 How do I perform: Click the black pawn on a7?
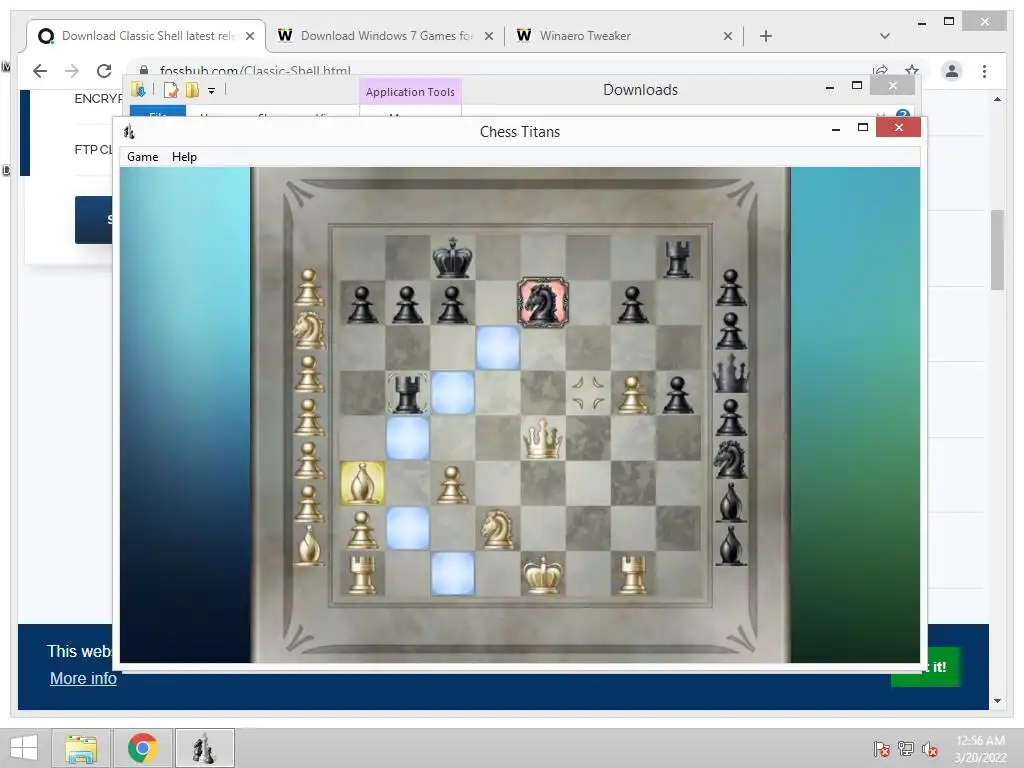(x=362, y=304)
